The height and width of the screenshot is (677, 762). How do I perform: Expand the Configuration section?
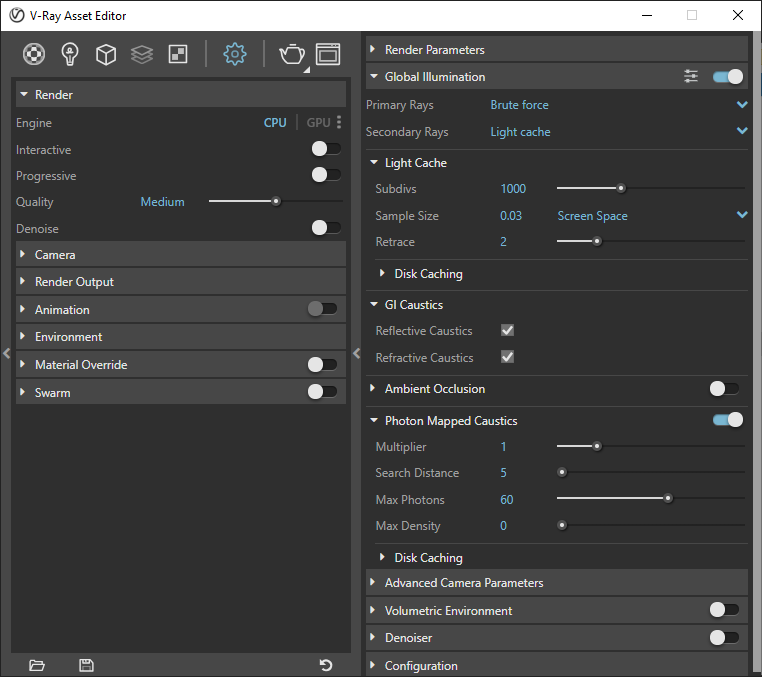[556, 665]
